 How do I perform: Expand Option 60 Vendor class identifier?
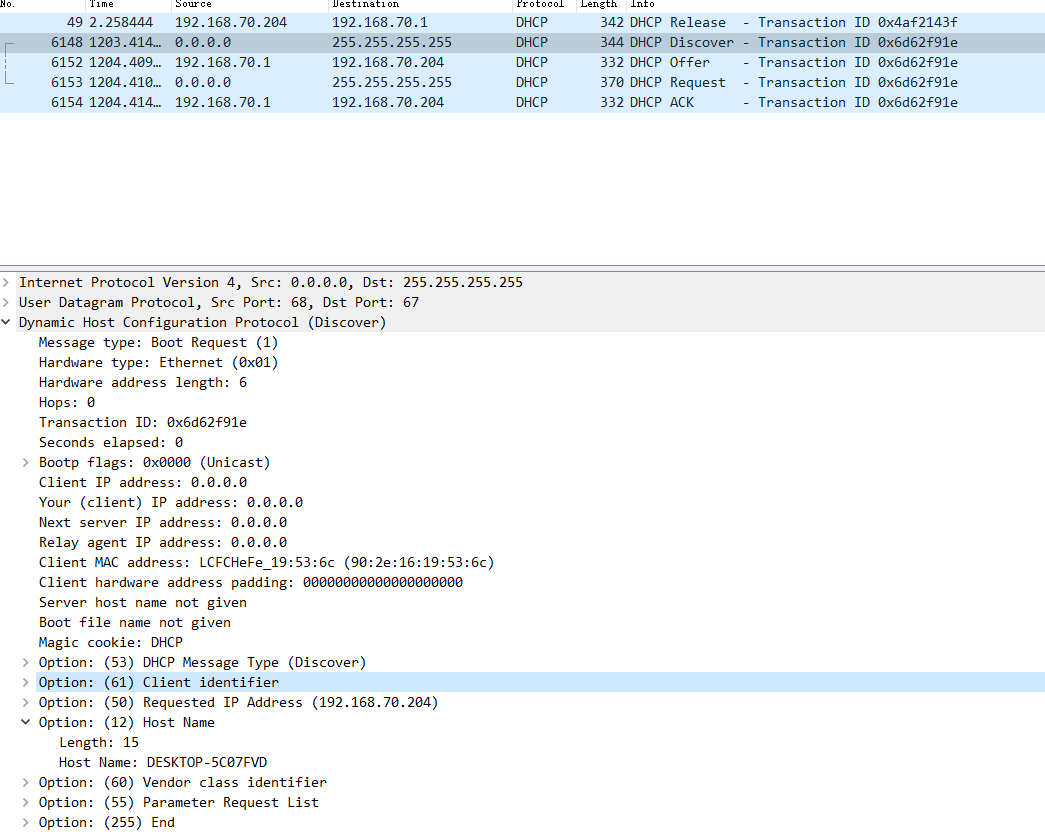[x=26, y=783]
